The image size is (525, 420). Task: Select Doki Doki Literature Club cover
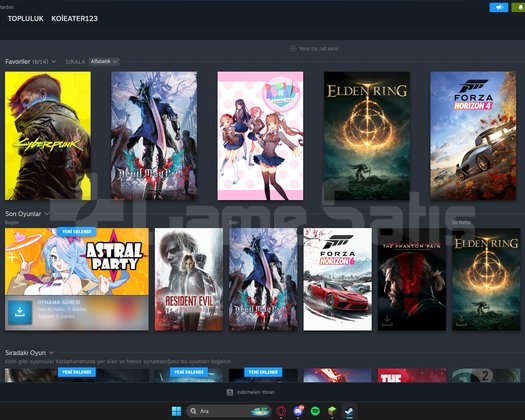click(x=260, y=136)
